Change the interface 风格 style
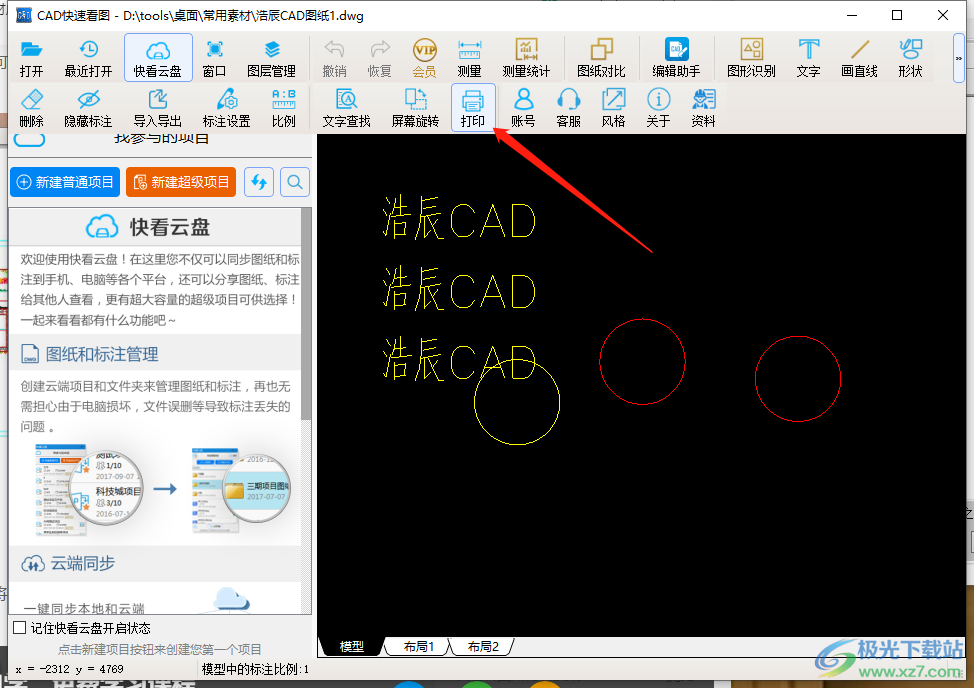Viewport: 974px width, 688px height. (613, 108)
